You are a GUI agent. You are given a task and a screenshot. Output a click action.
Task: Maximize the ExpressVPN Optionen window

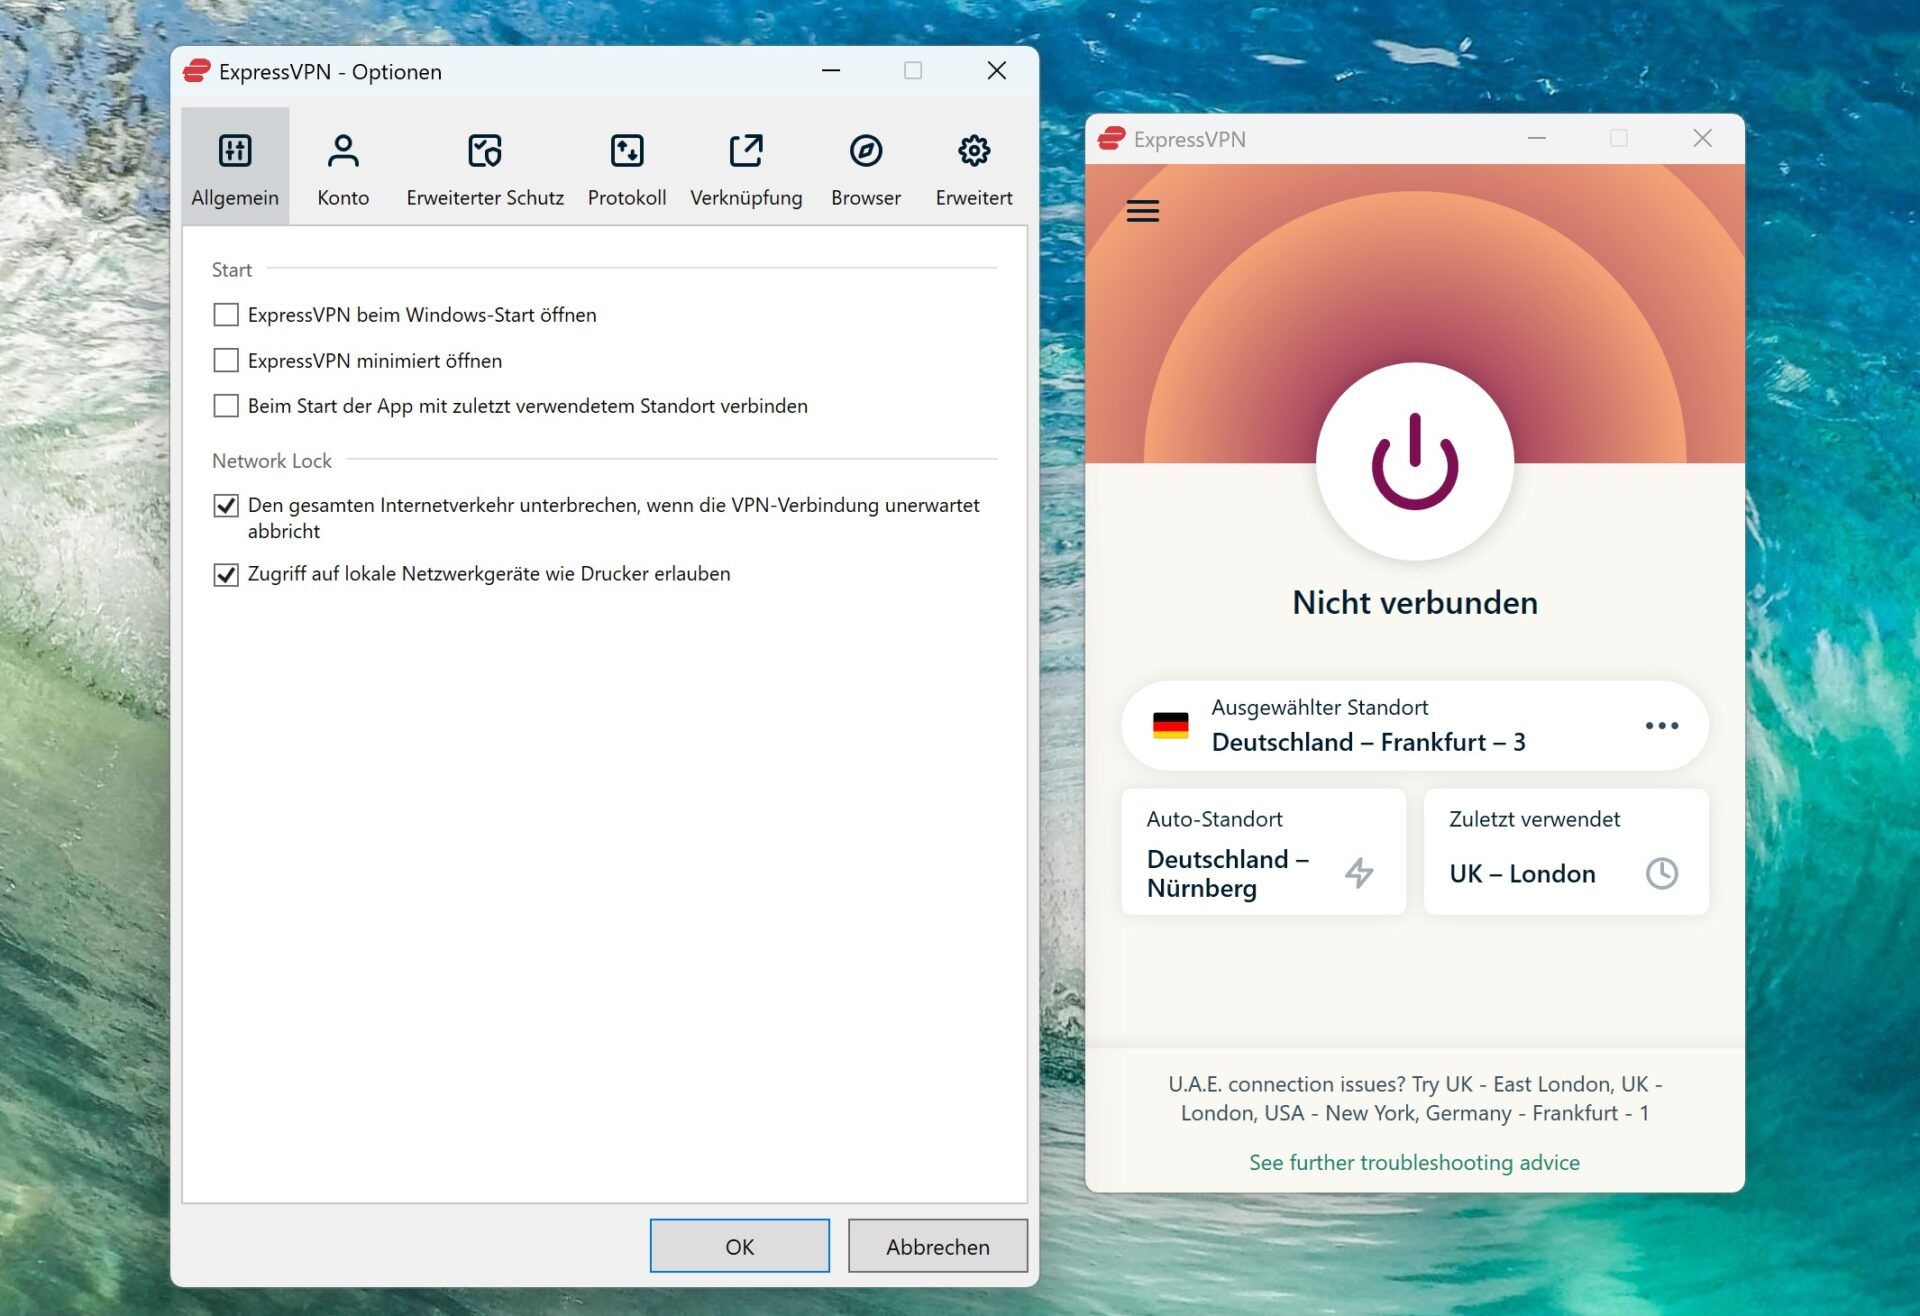tap(913, 71)
